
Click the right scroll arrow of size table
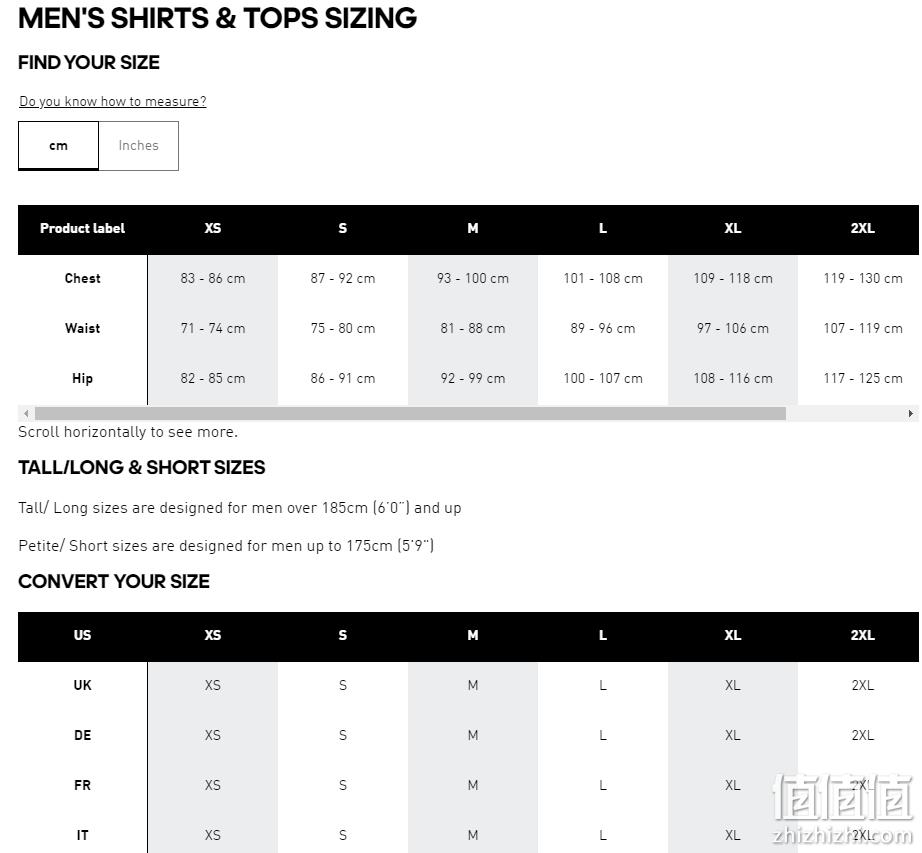(910, 414)
